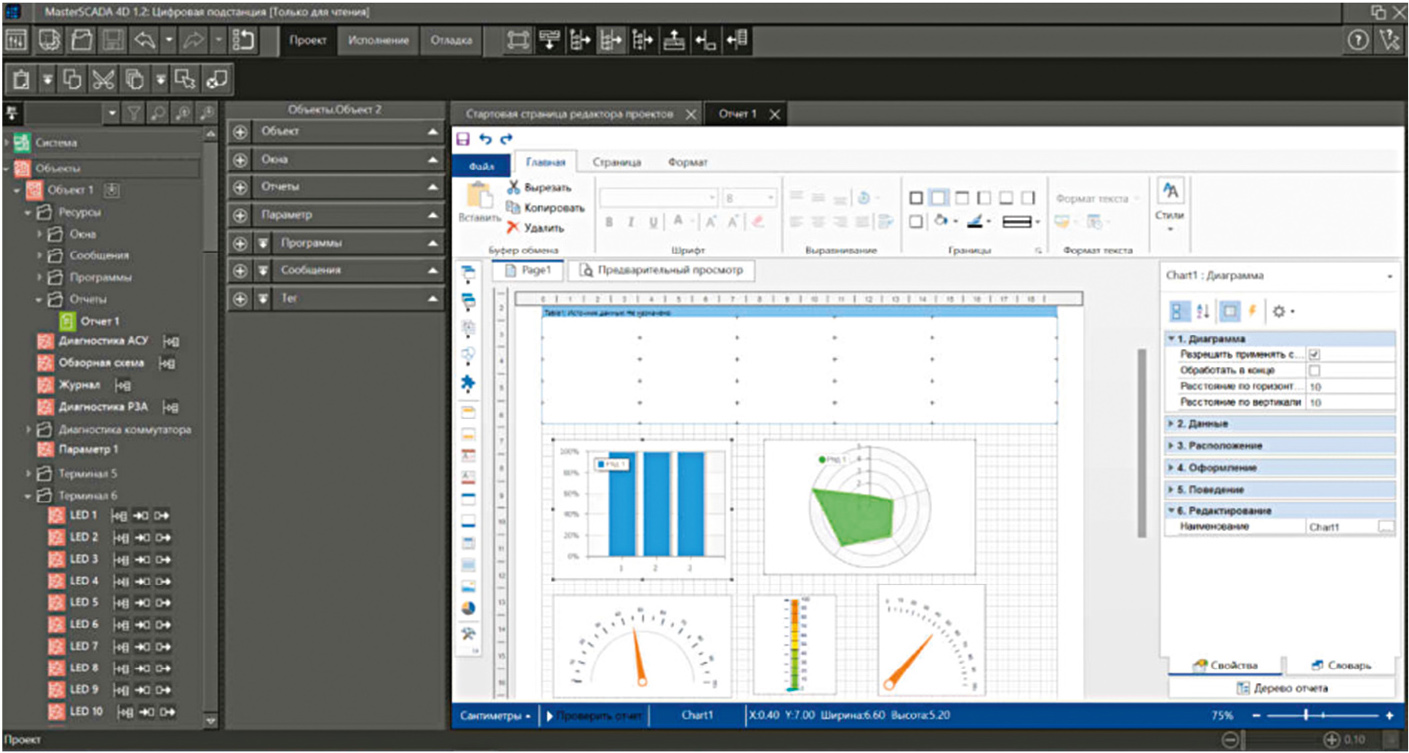Click the Копировать button in ribbon
The image size is (1409, 753).
point(545,207)
